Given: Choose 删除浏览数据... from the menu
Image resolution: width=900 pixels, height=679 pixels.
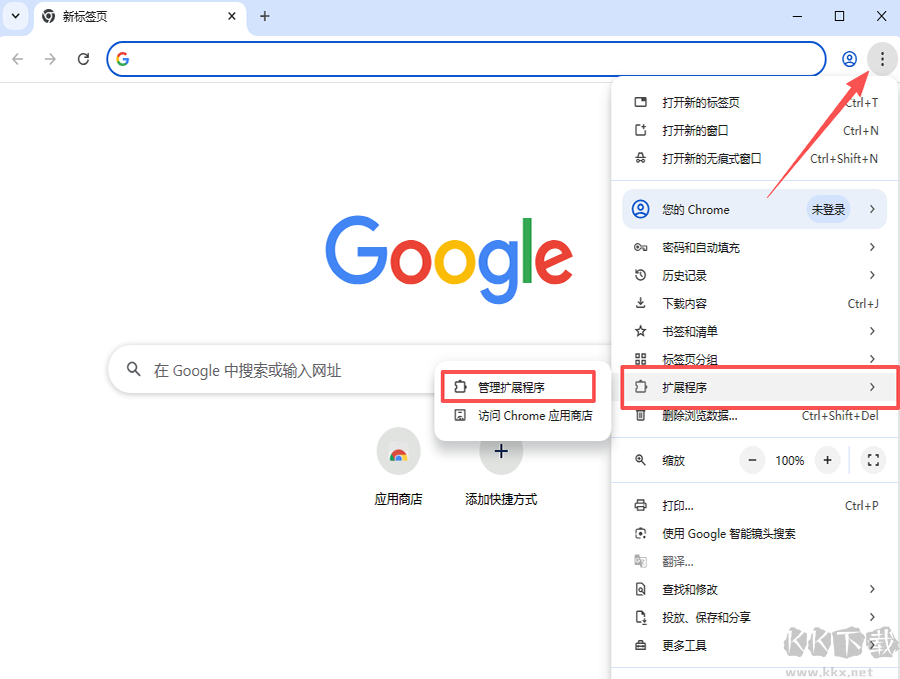Looking at the screenshot, I should pos(755,416).
